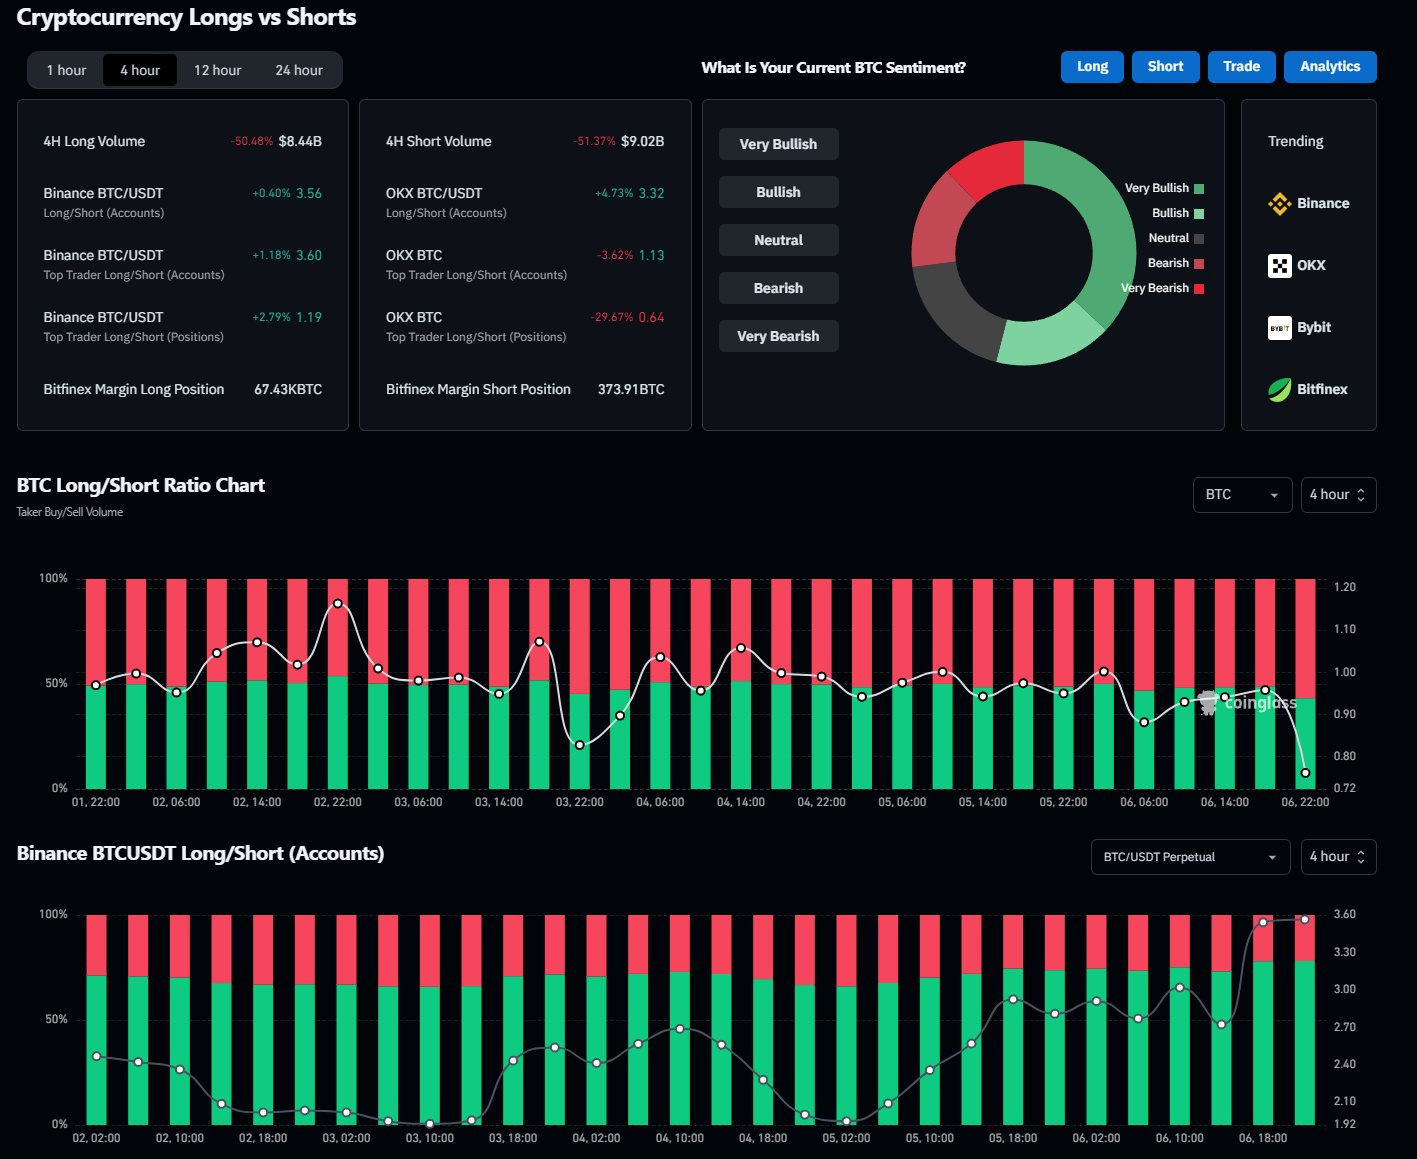Click final data point near 3.60 in Binance chart
The height and width of the screenshot is (1159, 1417).
click(1305, 920)
